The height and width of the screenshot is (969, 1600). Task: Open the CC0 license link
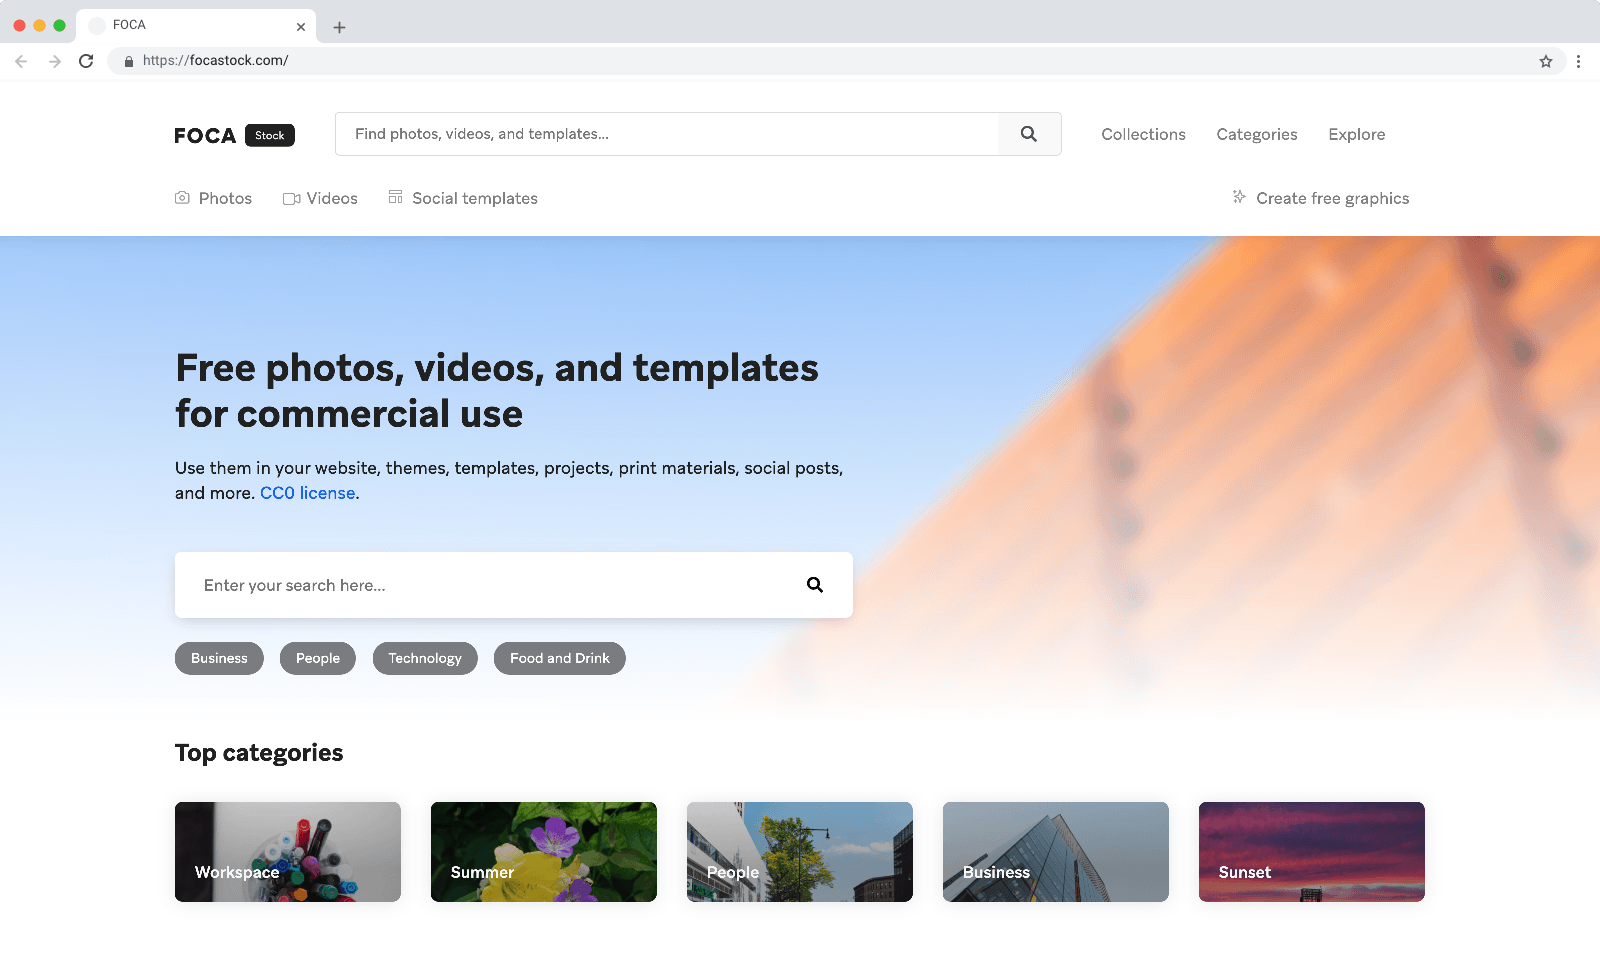point(307,493)
